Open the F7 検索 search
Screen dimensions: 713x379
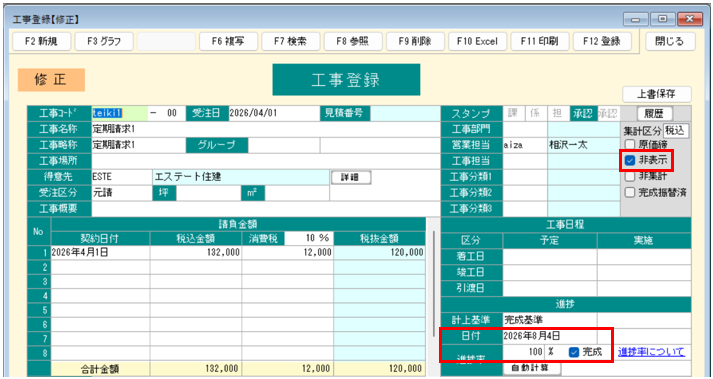291,41
